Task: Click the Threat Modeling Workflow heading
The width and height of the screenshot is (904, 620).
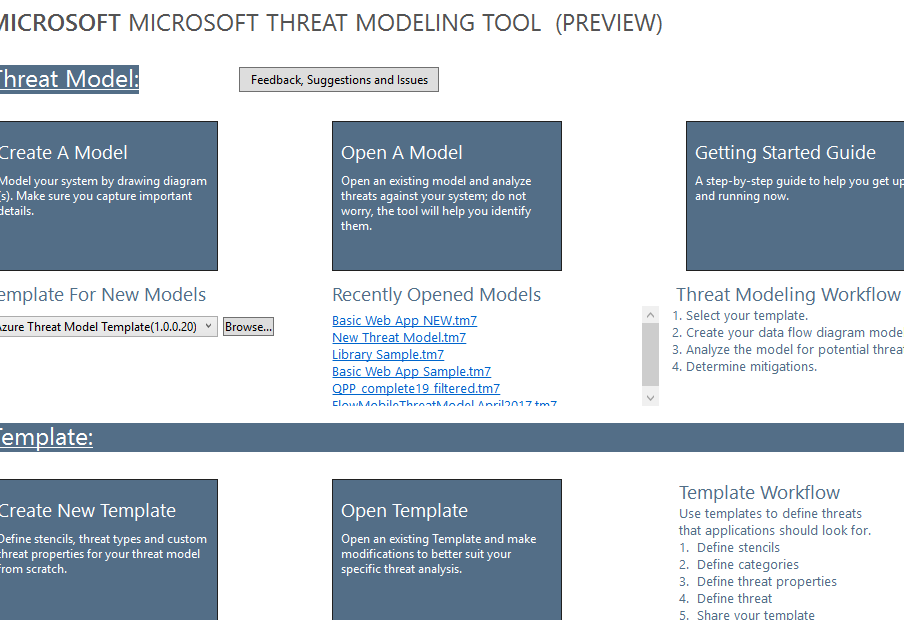Action: [788, 295]
